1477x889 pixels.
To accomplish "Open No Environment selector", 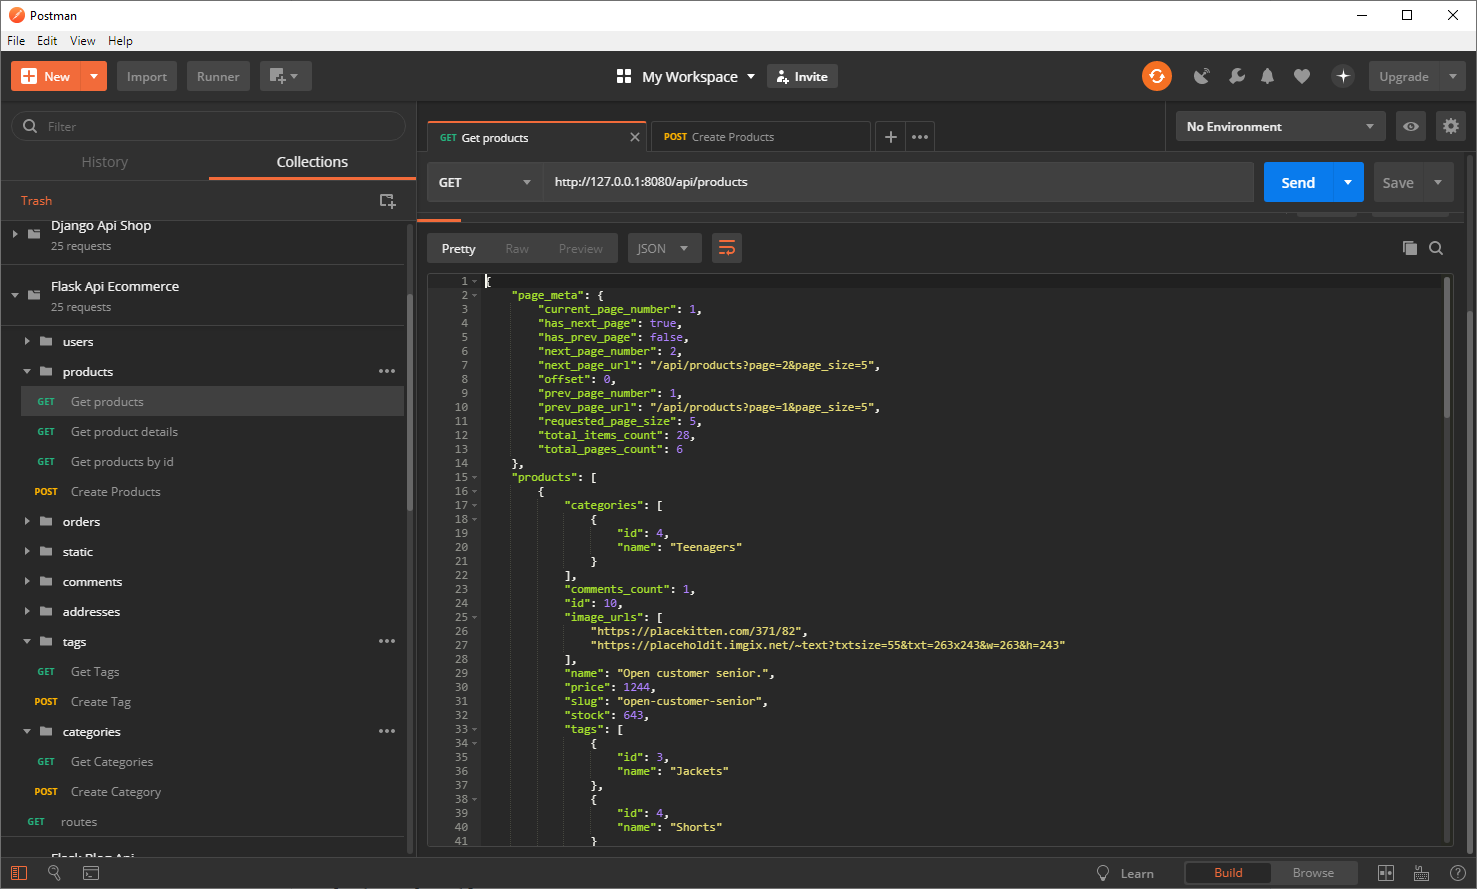I will tap(1280, 126).
